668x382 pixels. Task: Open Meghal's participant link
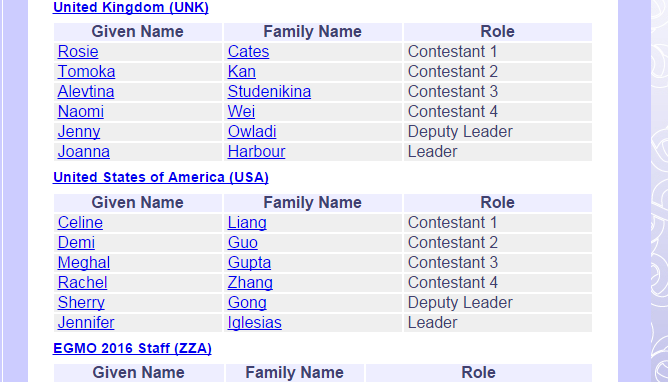(x=84, y=263)
